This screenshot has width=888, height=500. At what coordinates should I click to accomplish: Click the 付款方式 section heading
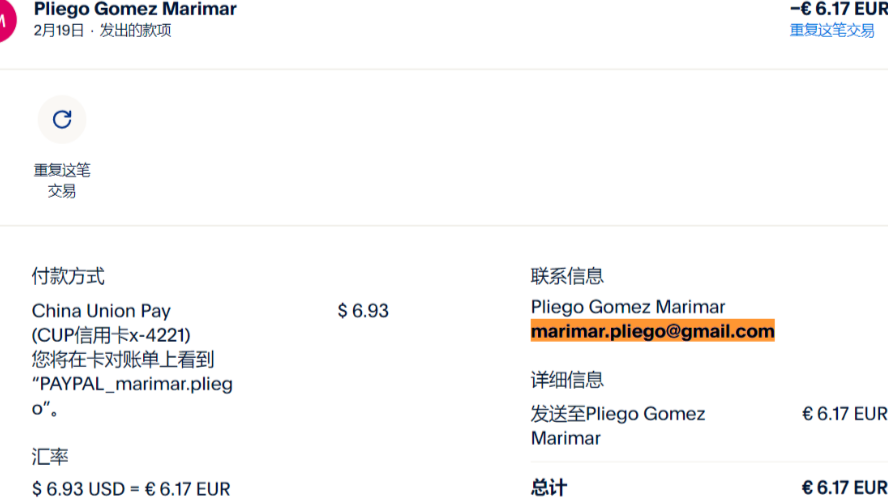68,276
